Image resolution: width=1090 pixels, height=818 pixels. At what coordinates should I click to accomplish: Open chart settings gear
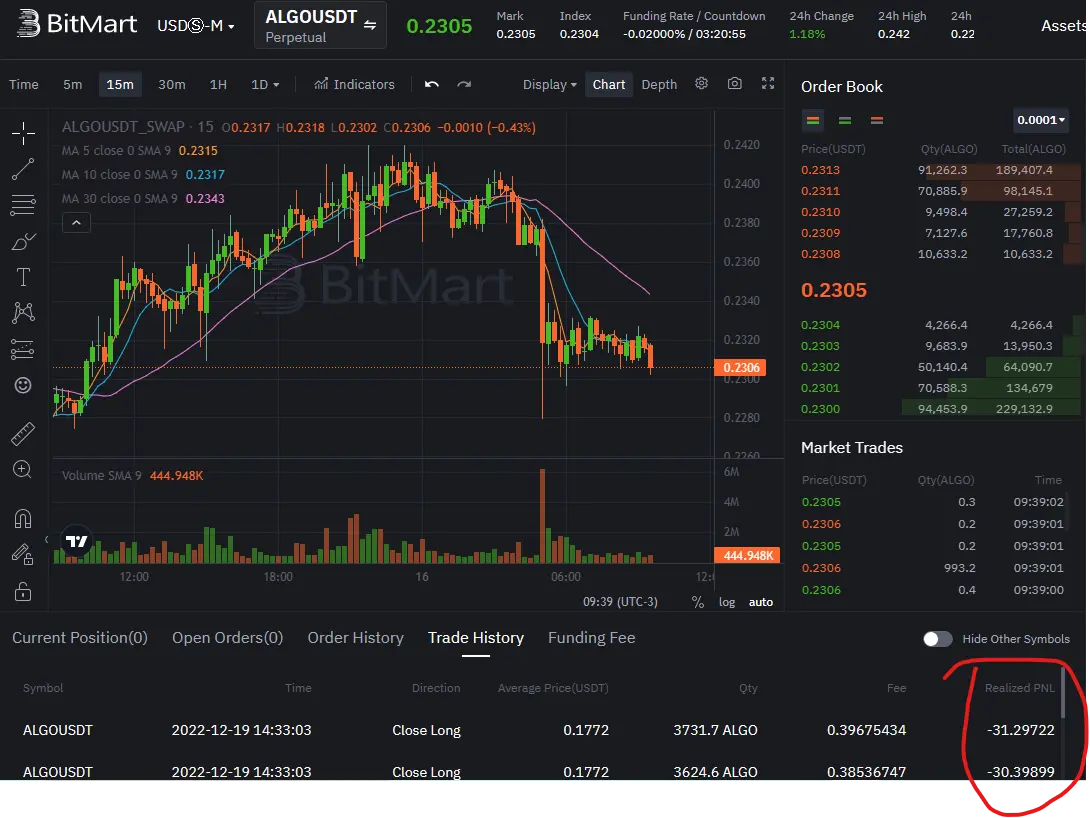pyautogui.click(x=701, y=83)
